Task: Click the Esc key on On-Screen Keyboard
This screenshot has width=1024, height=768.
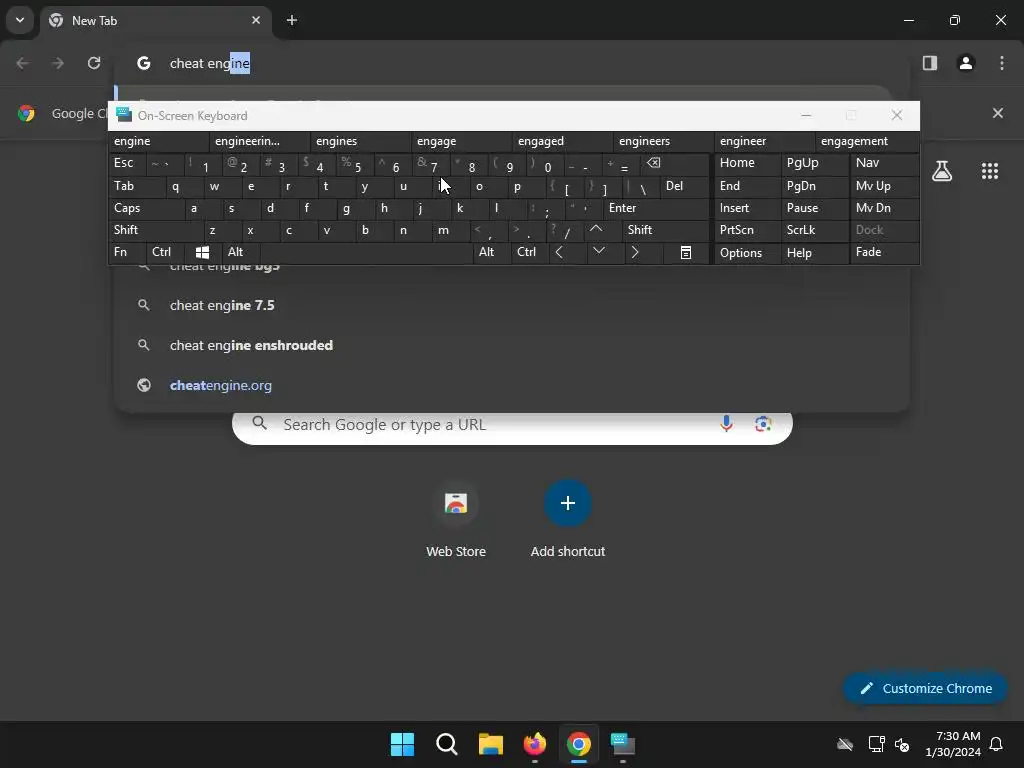Action: [127, 163]
